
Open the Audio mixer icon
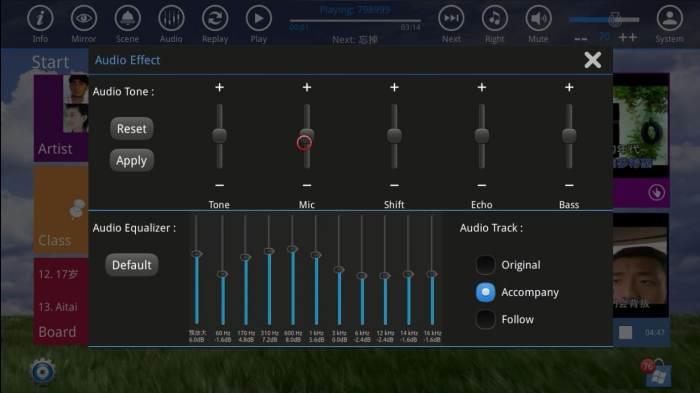point(171,19)
